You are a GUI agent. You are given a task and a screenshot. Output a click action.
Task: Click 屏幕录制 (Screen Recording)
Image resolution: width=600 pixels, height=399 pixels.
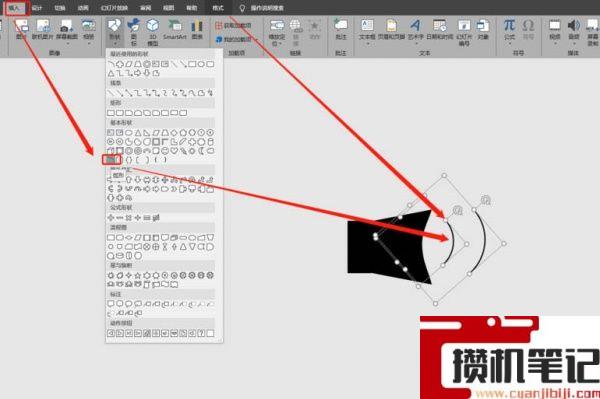point(593,32)
